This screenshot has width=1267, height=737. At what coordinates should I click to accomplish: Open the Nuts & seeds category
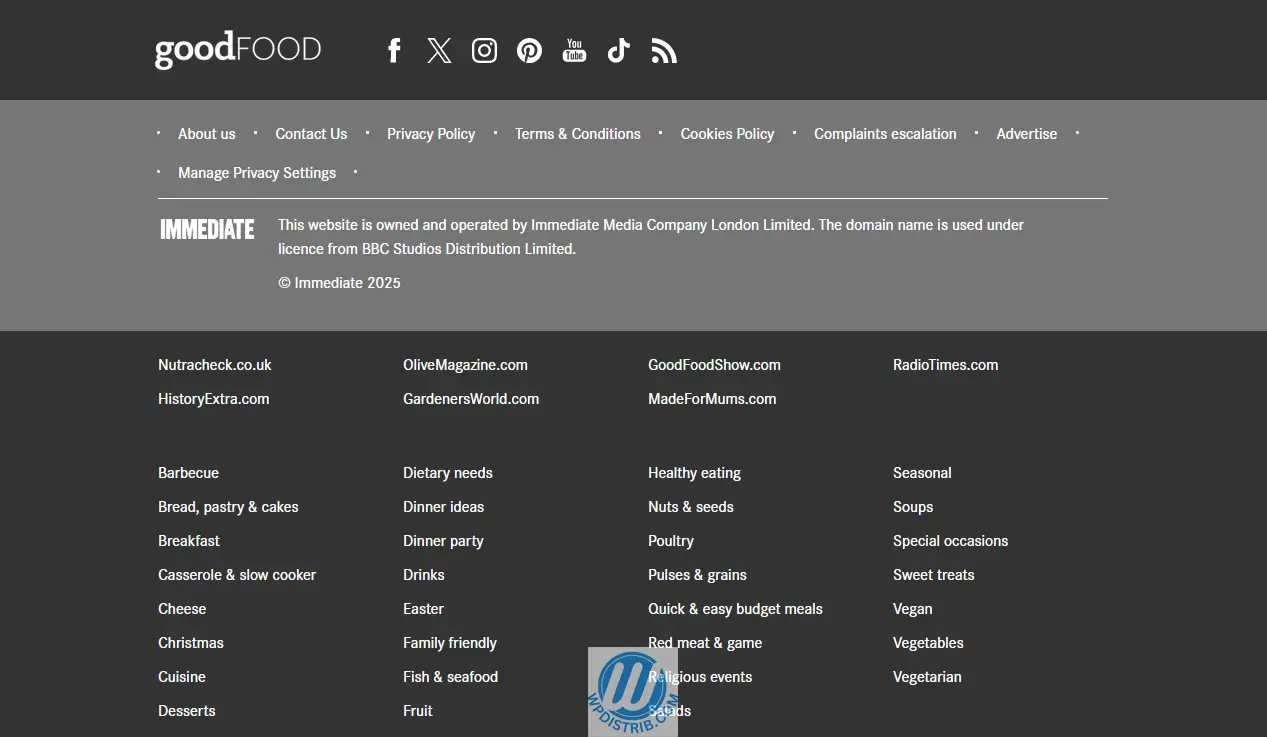pyautogui.click(x=691, y=507)
